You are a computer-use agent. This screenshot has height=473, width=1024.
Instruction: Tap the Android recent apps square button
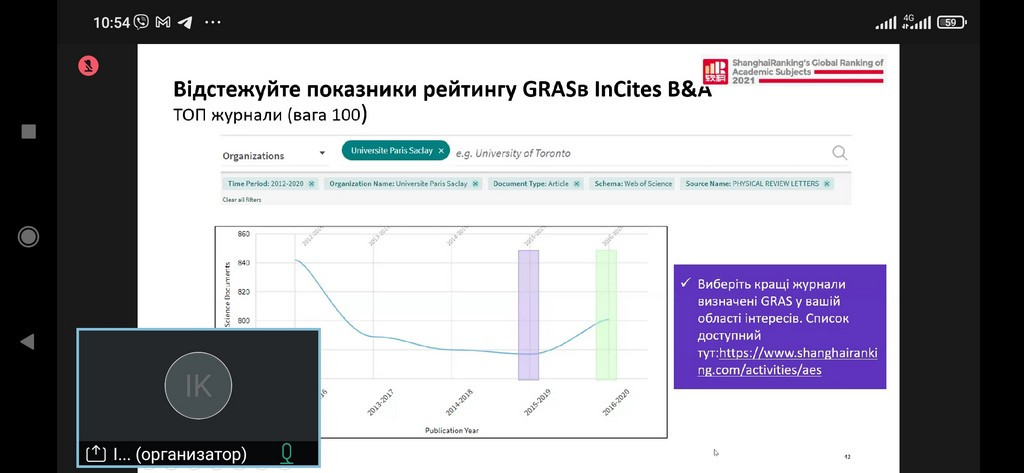pyautogui.click(x=28, y=131)
